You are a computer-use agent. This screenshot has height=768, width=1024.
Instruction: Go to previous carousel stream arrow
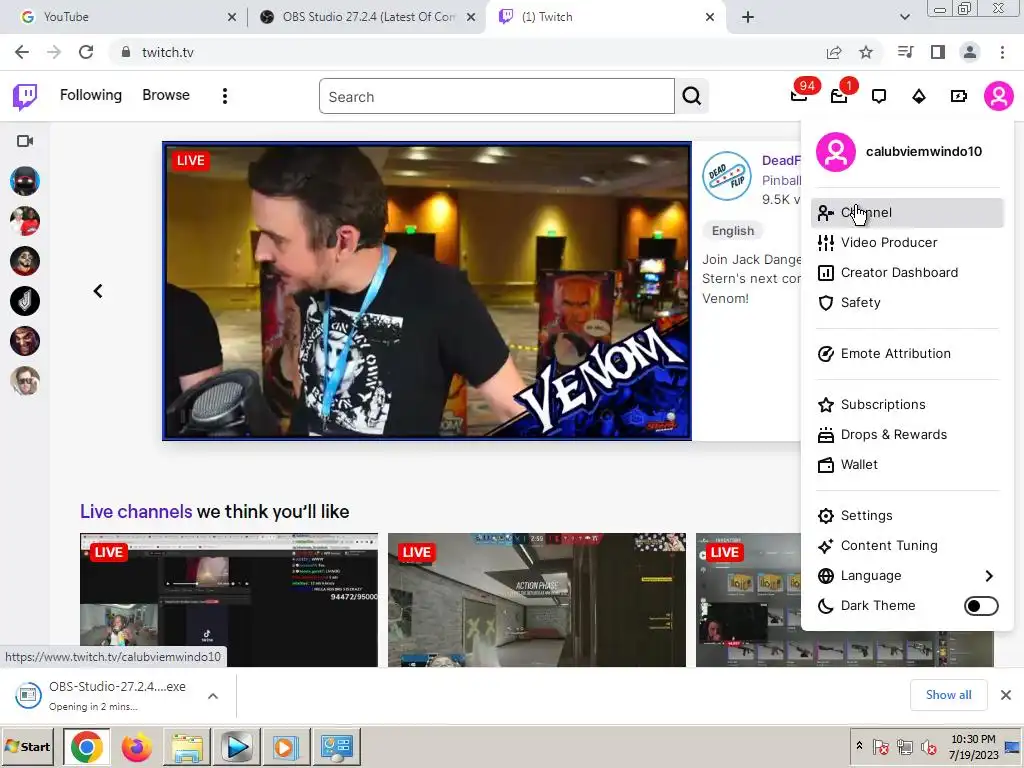(x=98, y=291)
